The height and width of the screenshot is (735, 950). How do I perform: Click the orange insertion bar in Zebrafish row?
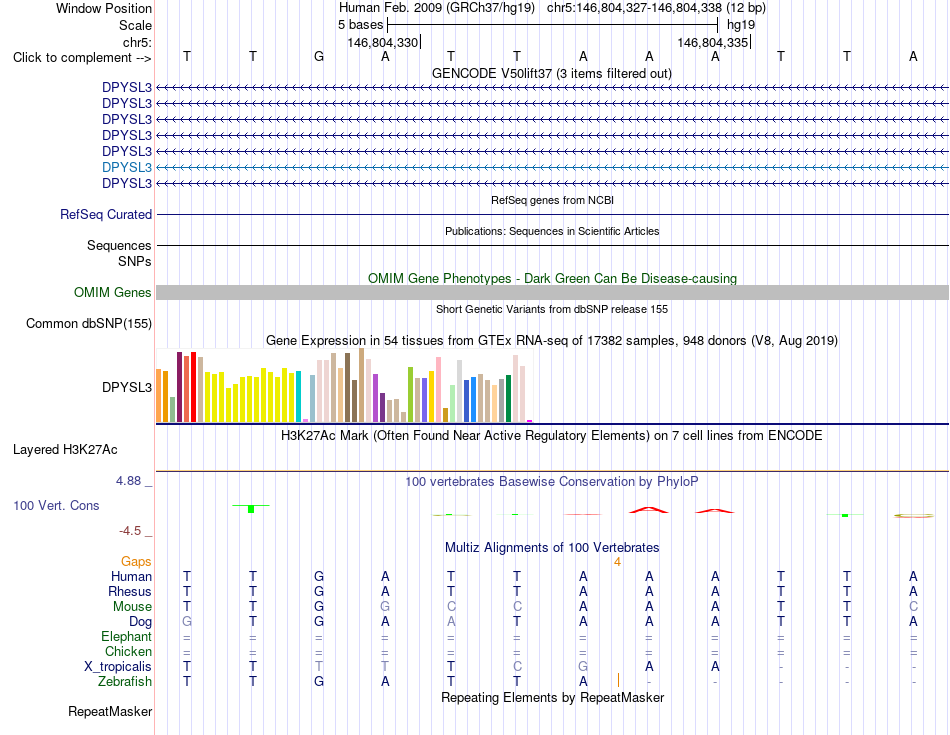[618, 680]
